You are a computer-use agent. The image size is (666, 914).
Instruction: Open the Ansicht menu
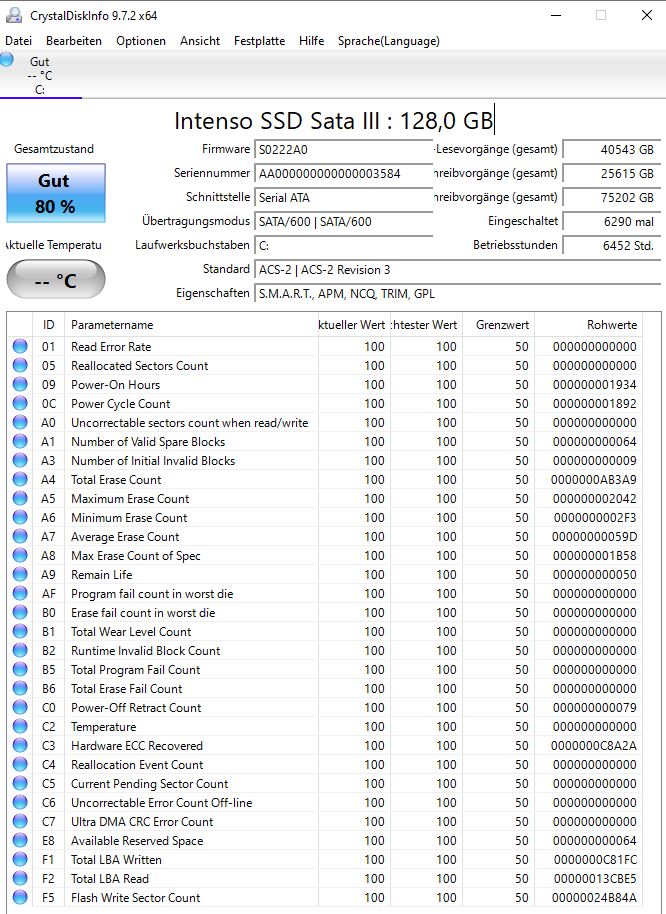tap(200, 41)
